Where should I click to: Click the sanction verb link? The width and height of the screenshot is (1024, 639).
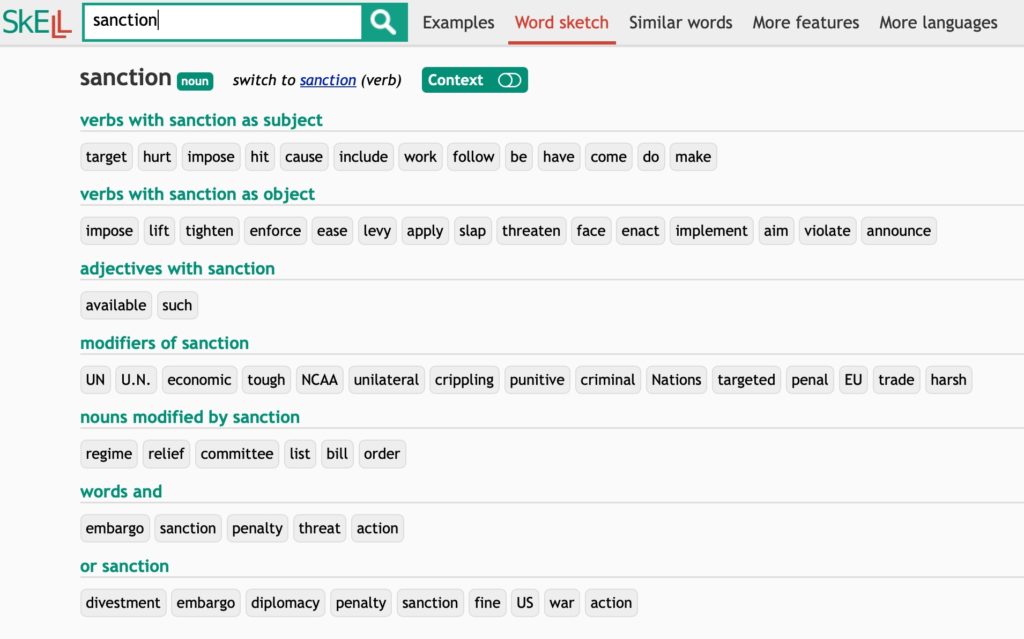tap(328, 80)
